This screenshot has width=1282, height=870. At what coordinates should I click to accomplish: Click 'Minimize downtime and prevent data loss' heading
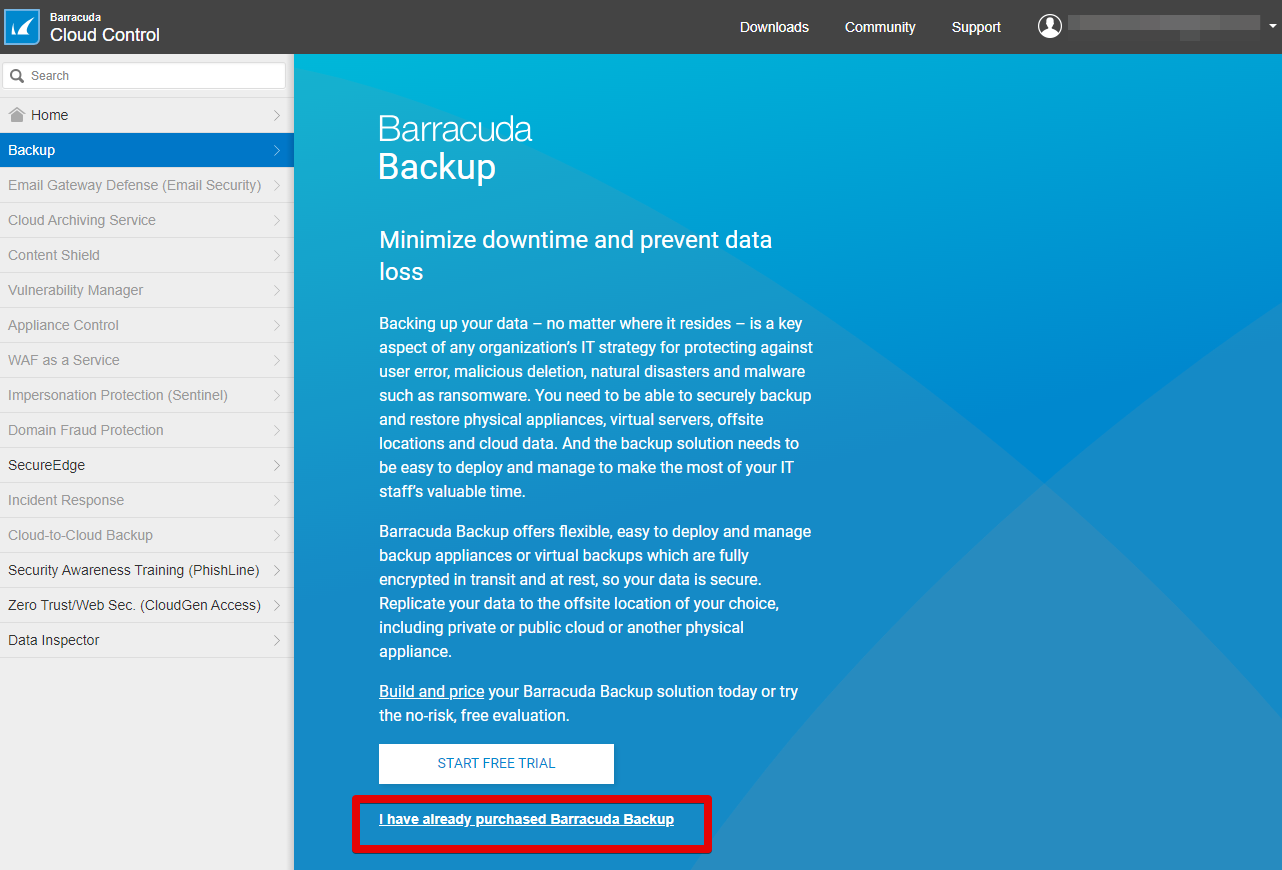pyautogui.click(x=575, y=256)
